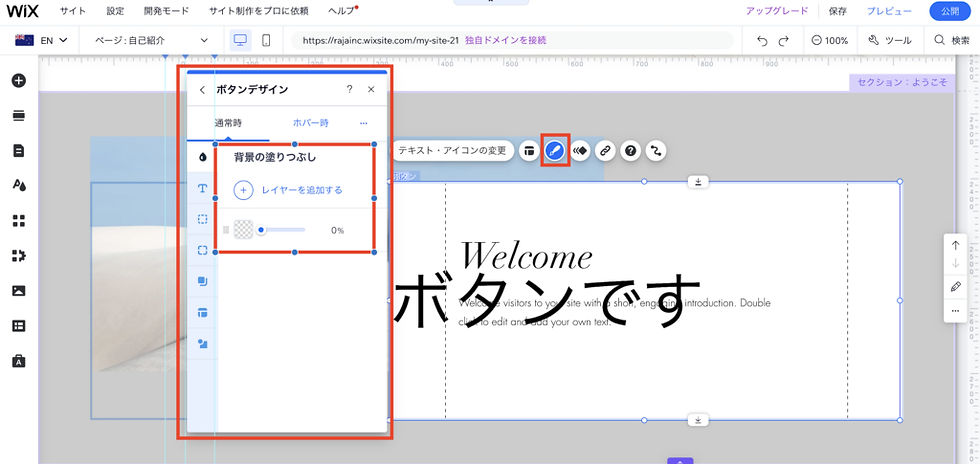This screenshot has height=464, width=980.
Task: Open サイト制作をプロに依頼 menu
Action: pos(259,11)
